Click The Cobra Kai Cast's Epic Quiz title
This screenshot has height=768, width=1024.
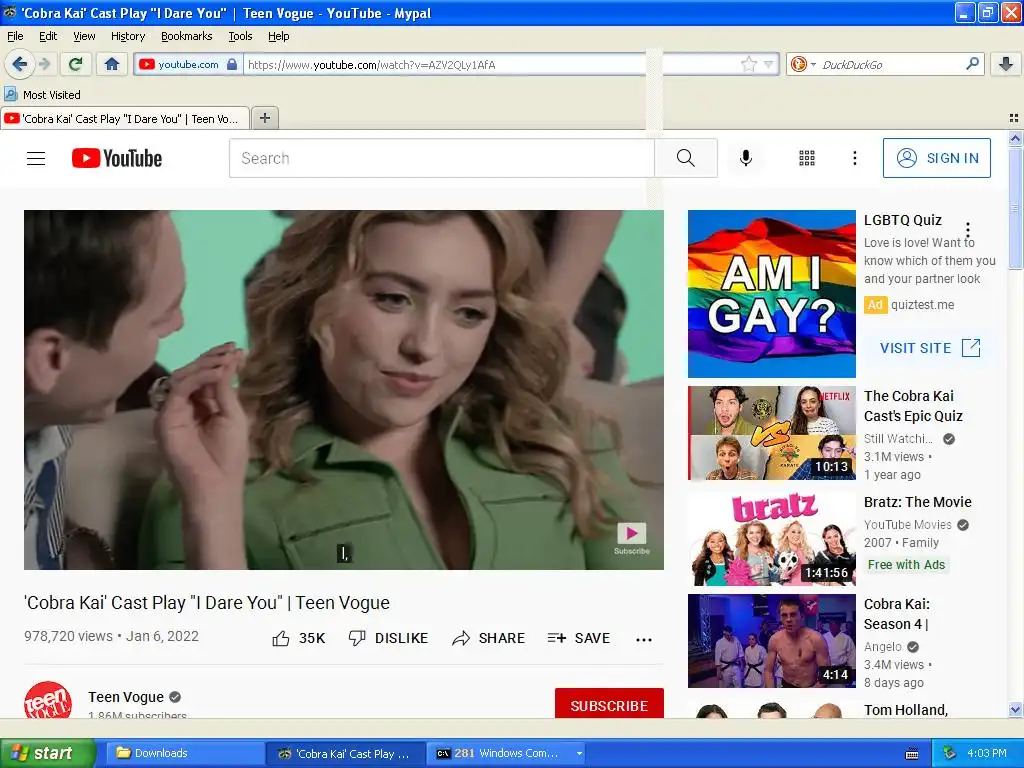point(913,406)
